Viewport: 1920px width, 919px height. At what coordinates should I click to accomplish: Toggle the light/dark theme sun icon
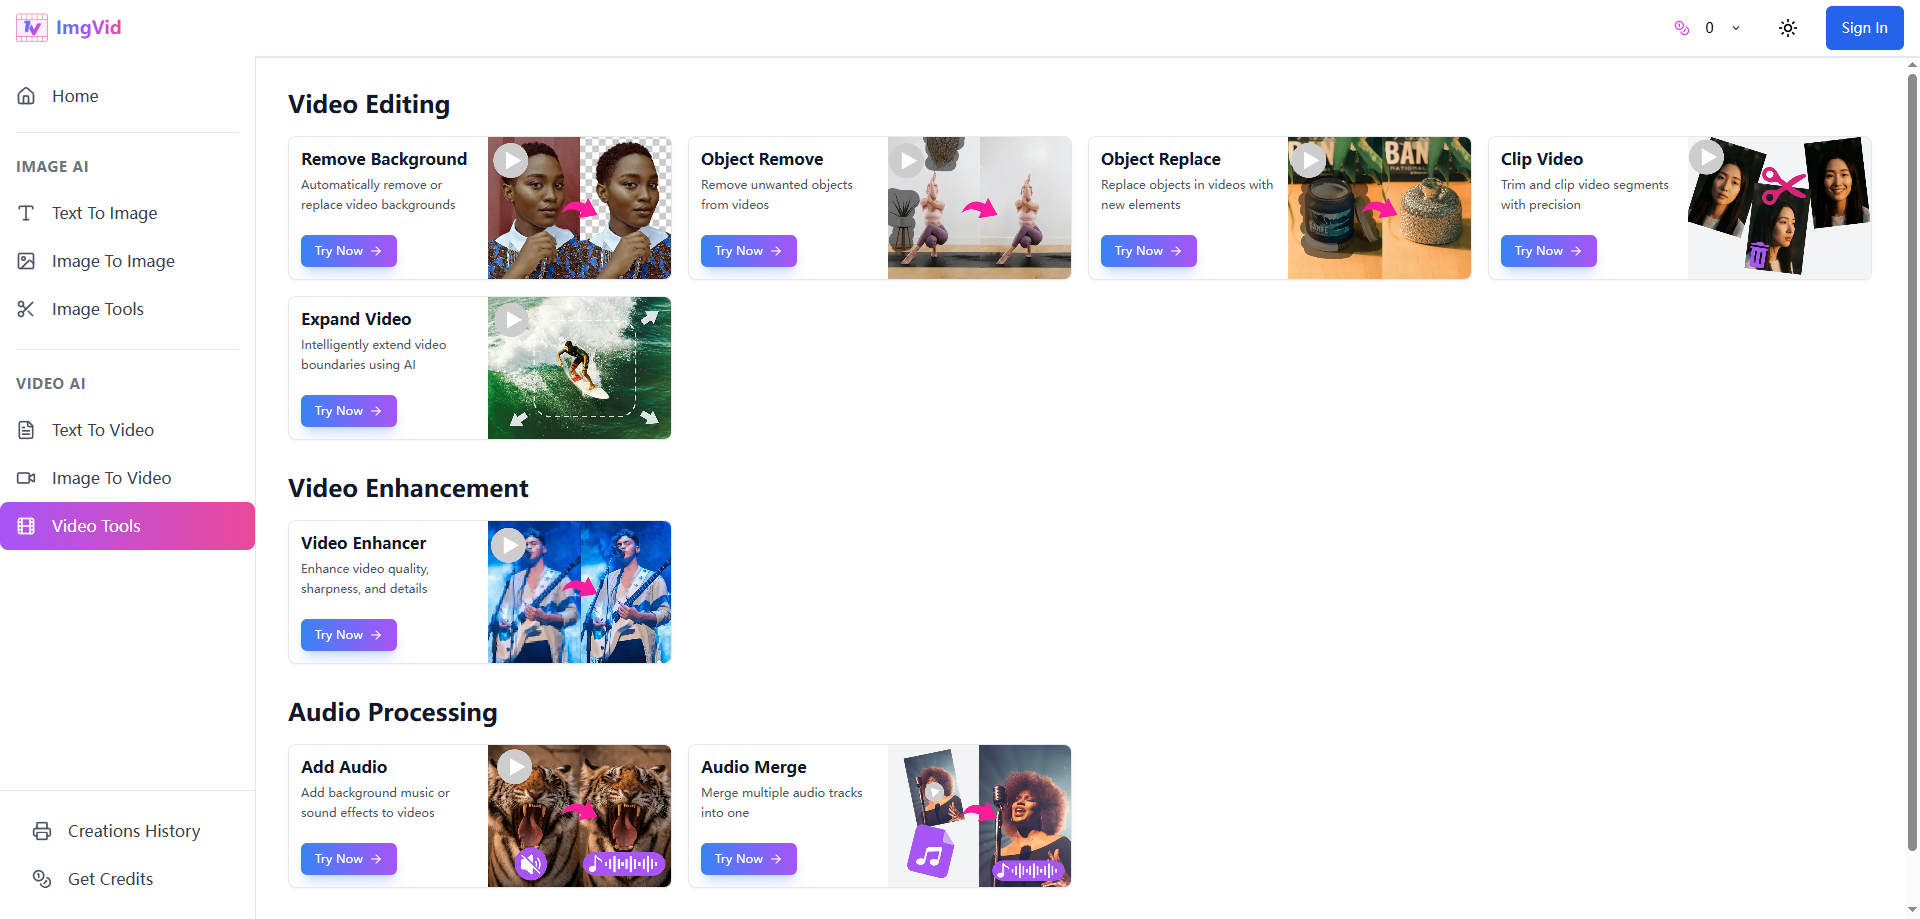tap(1788, 28)
